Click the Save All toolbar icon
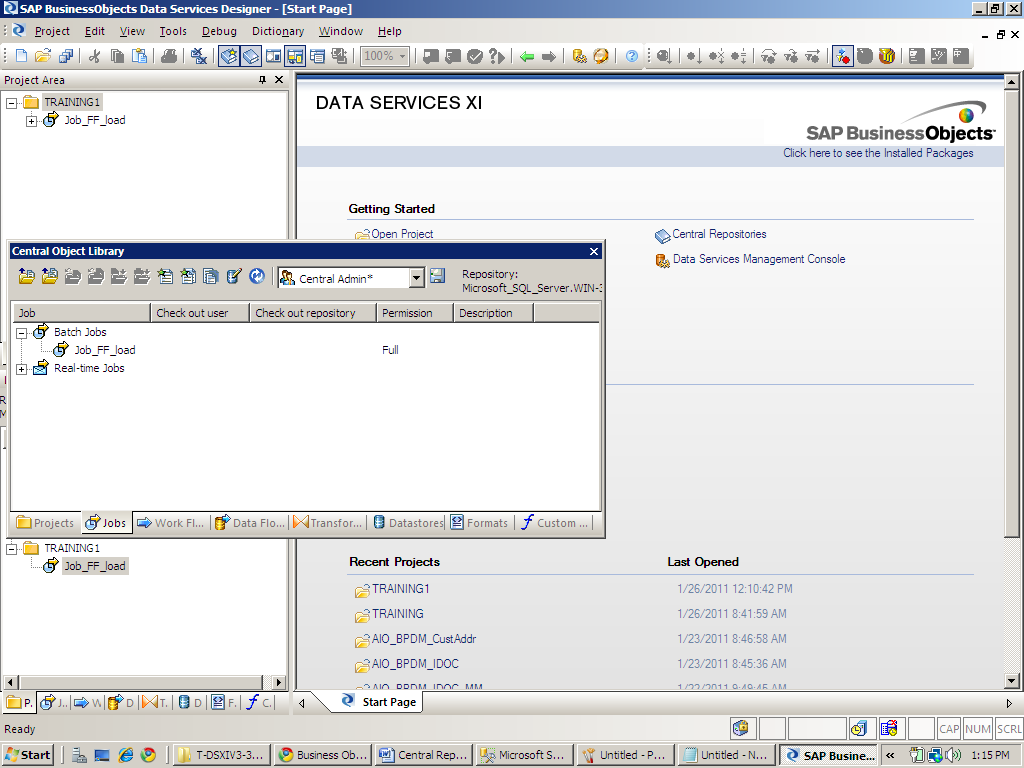Image resolution: width=1024 pixels, height=768 pixels. pyautogui.click(x=65, y=56)
